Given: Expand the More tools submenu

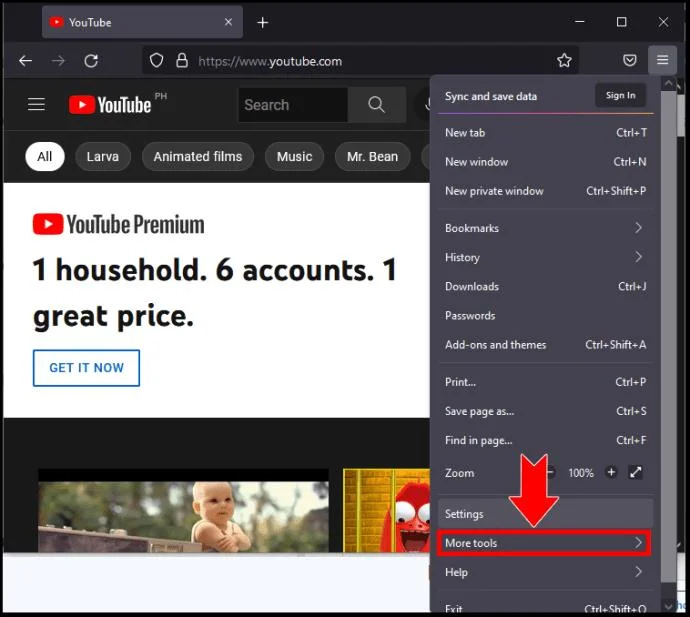Looking at the screenshot, I should click(544, 543).
